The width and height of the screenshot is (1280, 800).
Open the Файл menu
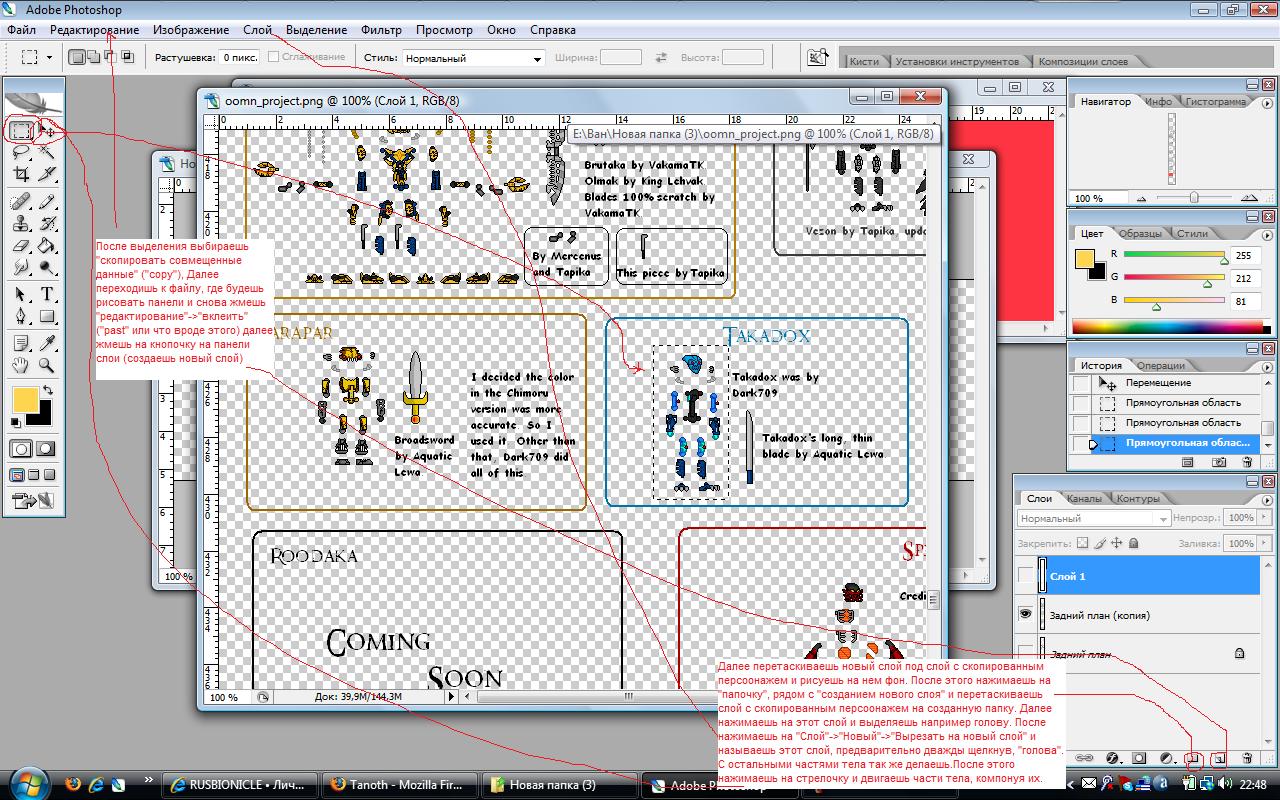[x=21, y=30]
